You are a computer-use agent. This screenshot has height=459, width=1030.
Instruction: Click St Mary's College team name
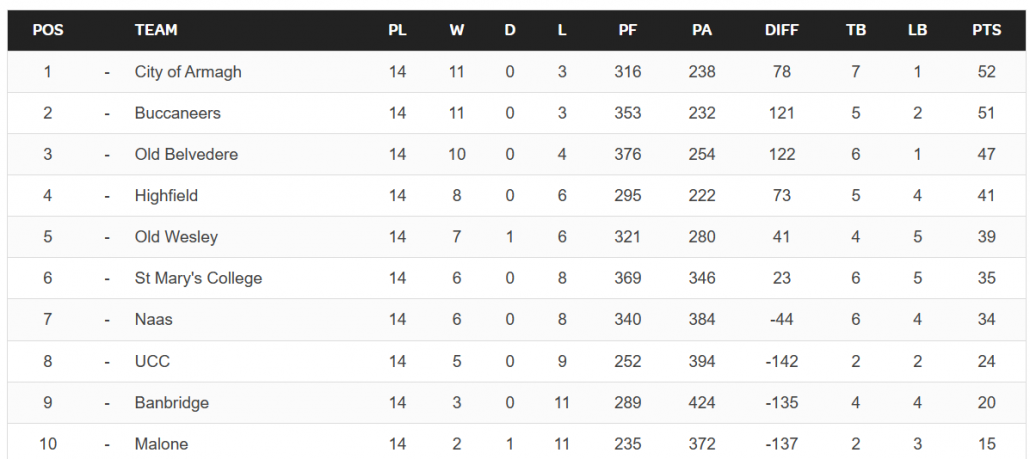click(x=198, y=278)
